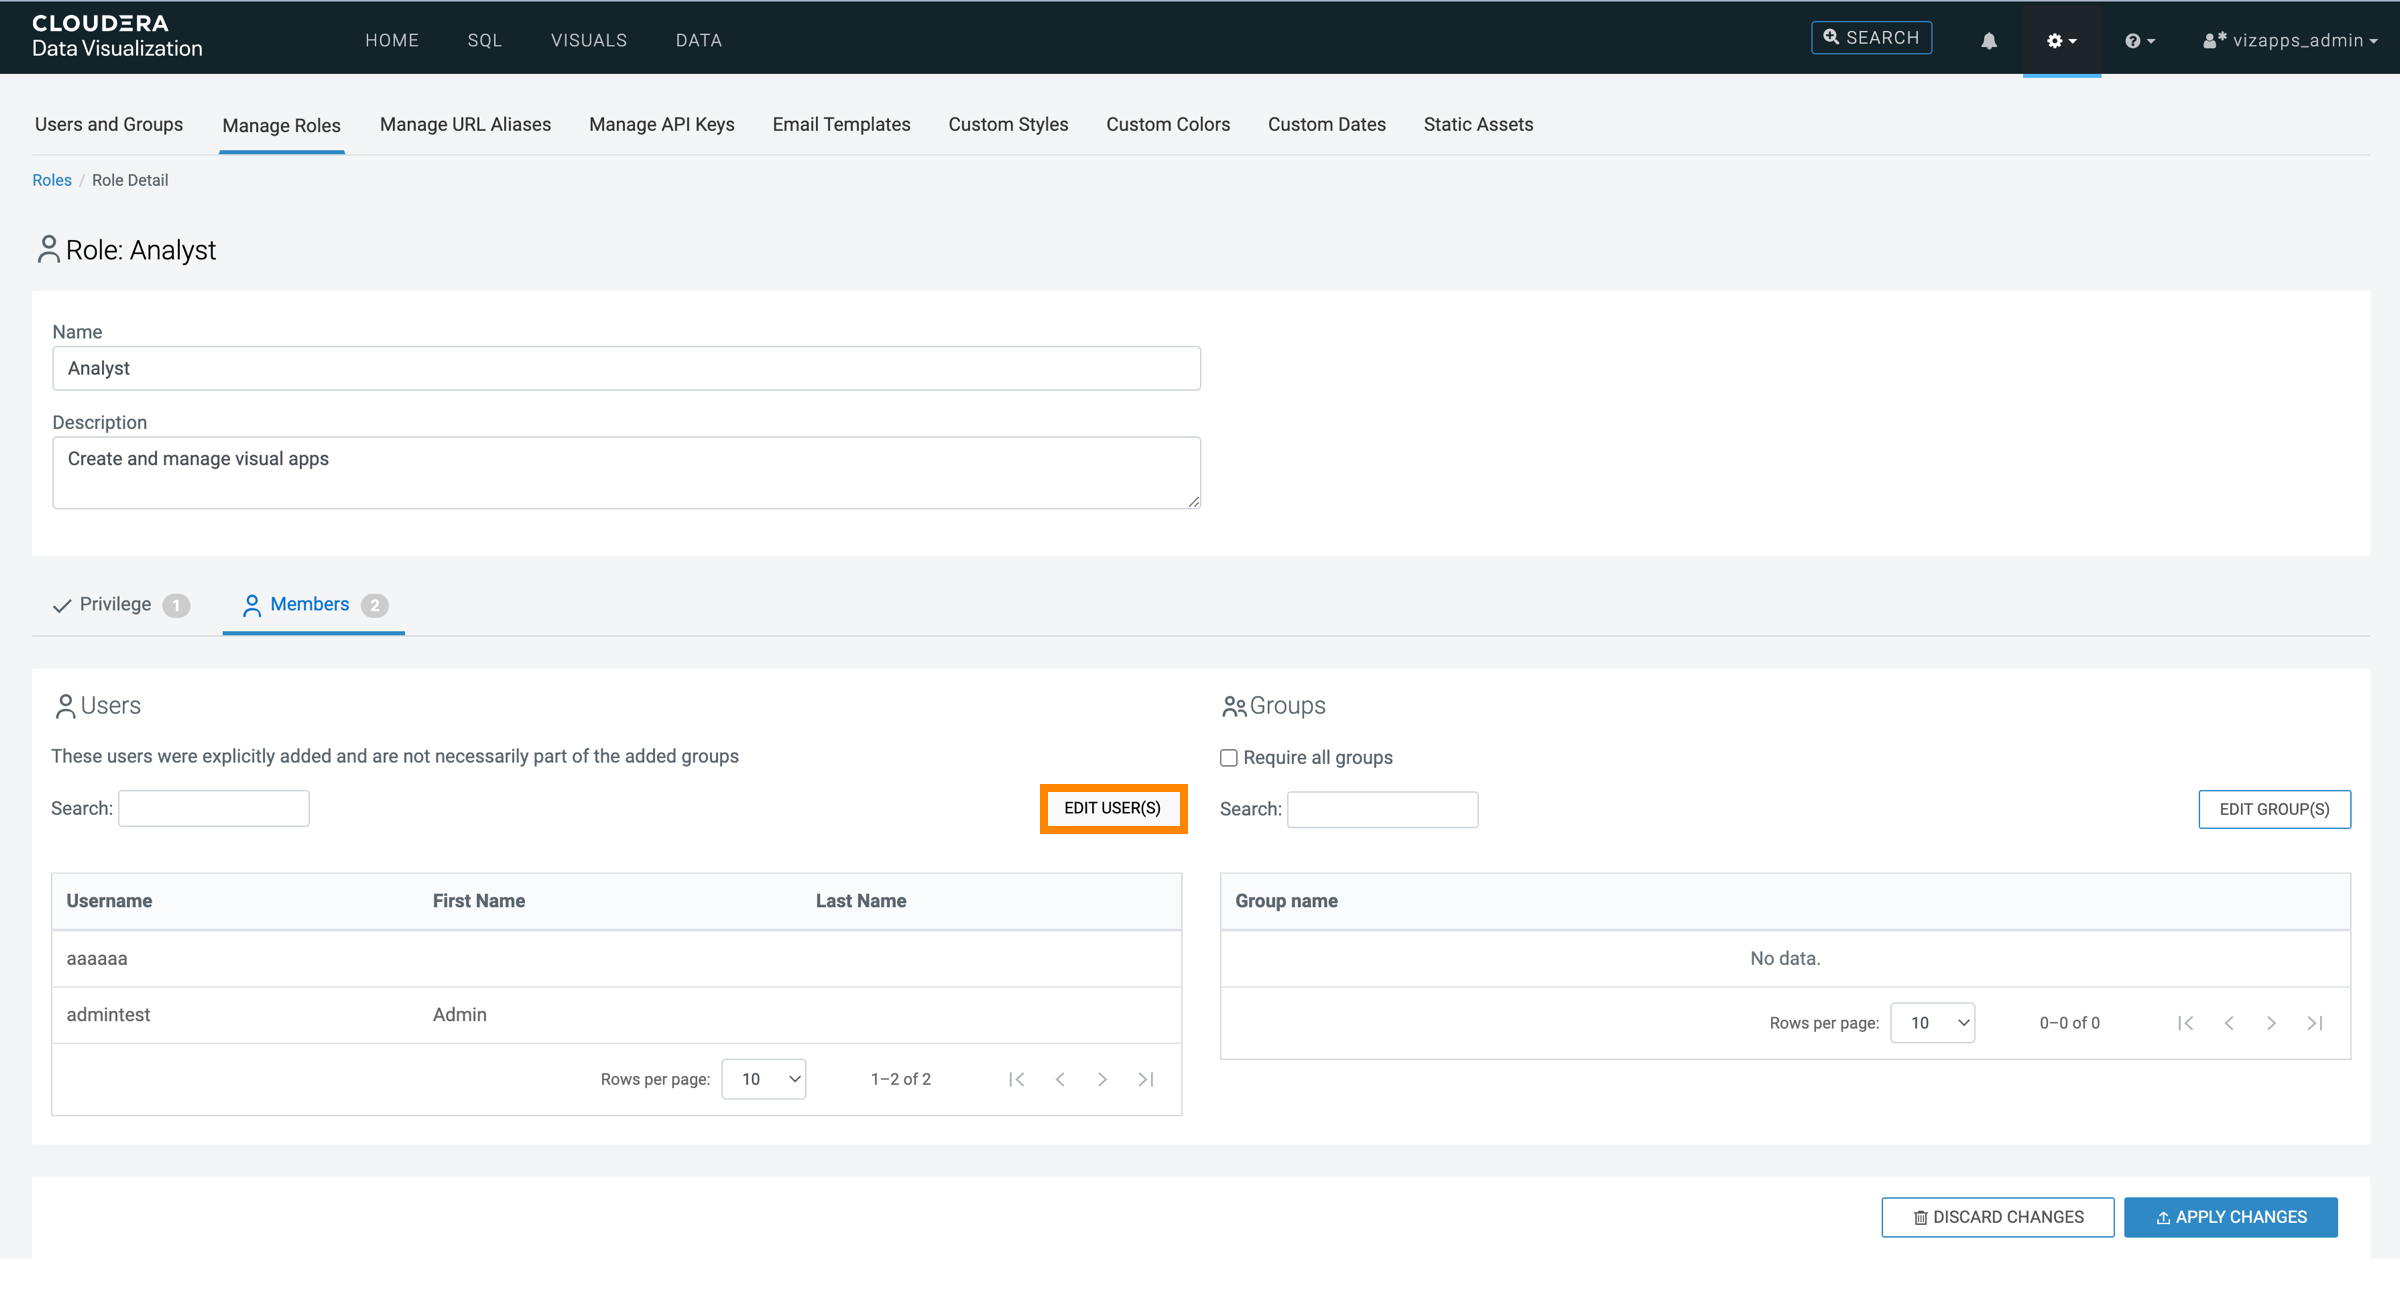Expand Users rows per page dropdown
Screen dimensions: 2400x1296
click(x=764, y=1079)
